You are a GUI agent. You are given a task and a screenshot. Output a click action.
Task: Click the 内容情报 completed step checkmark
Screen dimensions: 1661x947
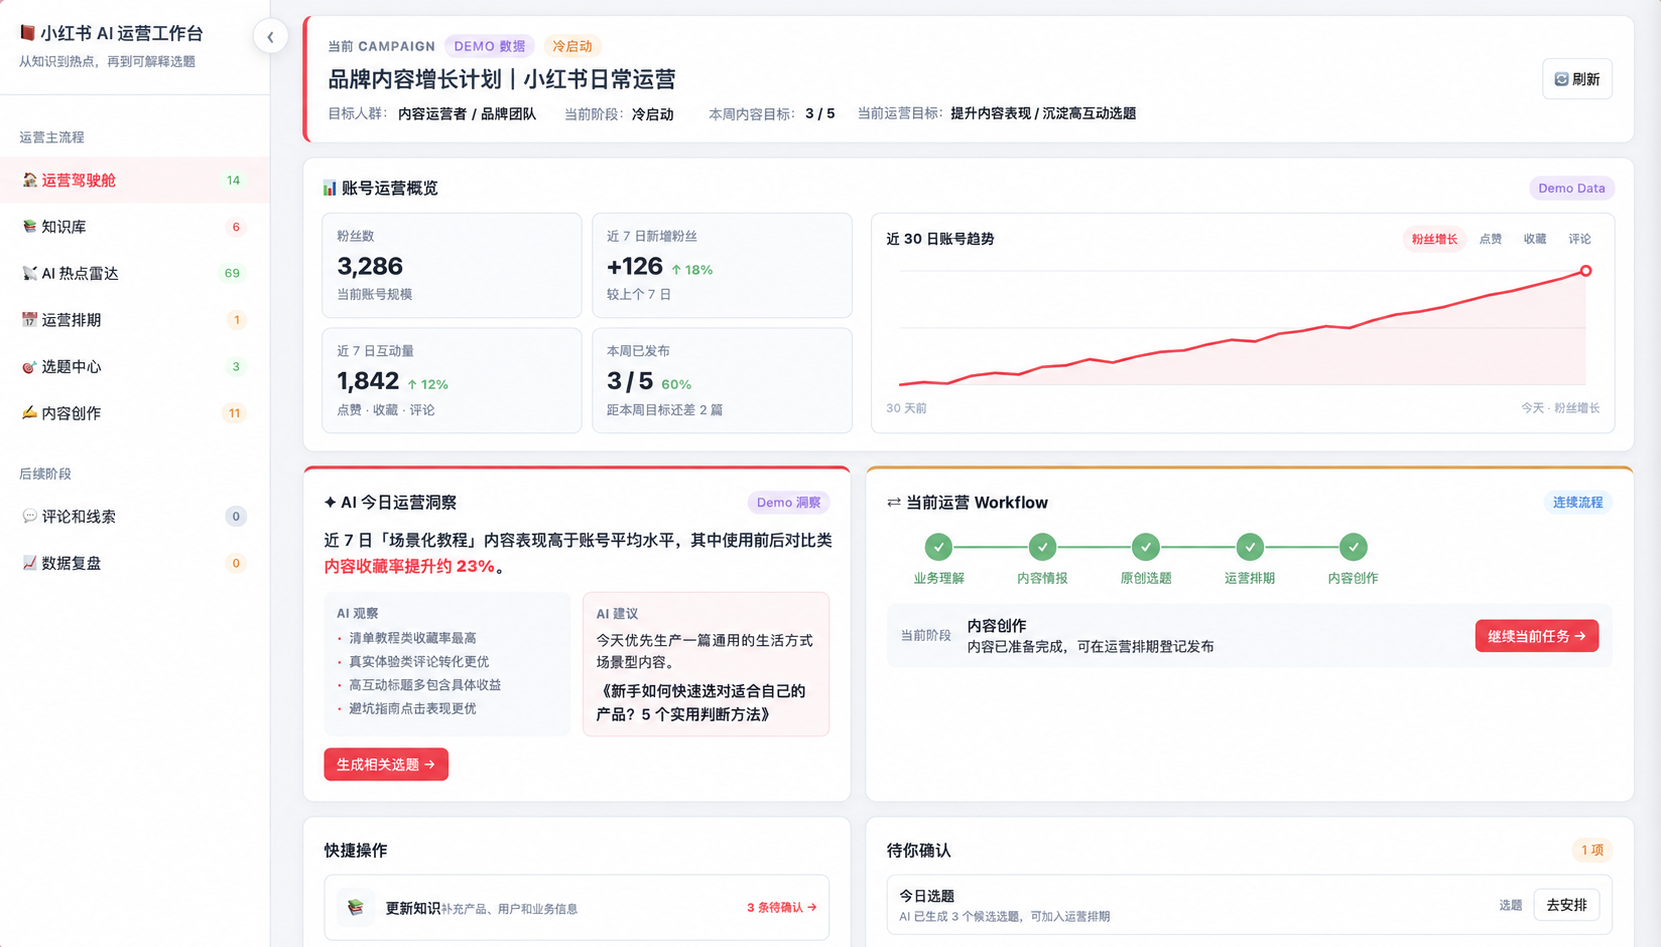point(1042,547)
